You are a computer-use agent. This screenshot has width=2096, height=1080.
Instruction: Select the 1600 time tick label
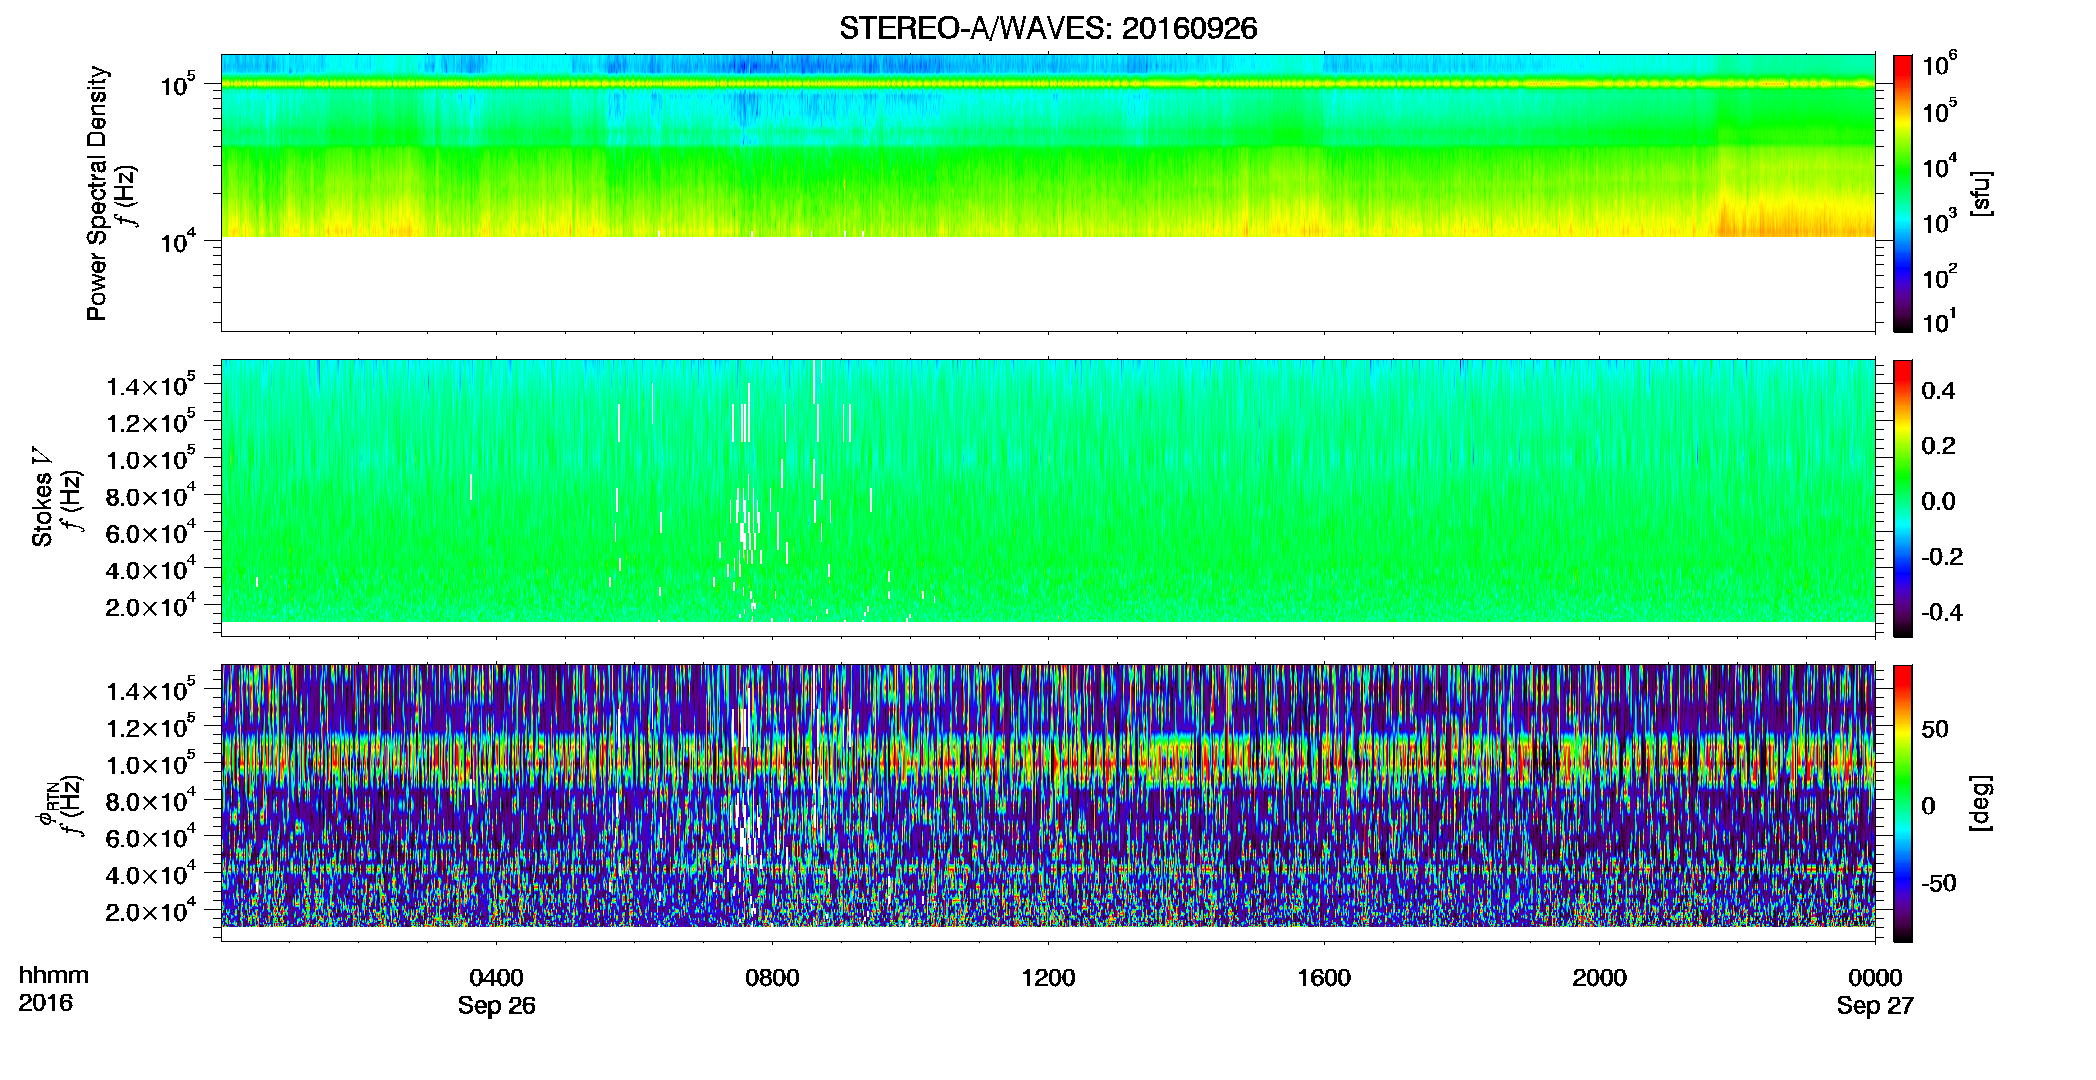(x=1324, y=978)
